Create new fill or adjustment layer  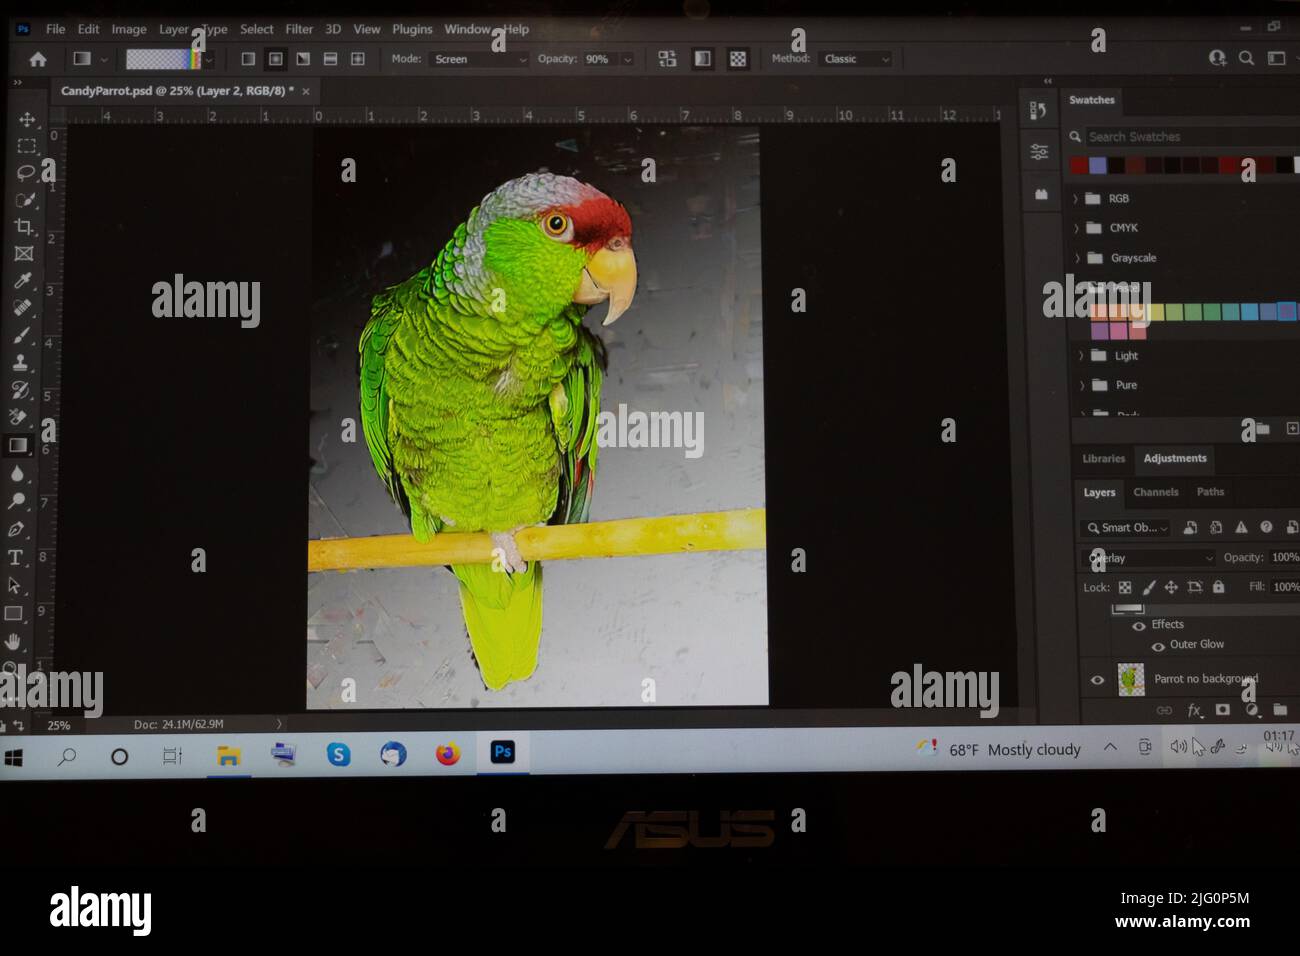1251,710
